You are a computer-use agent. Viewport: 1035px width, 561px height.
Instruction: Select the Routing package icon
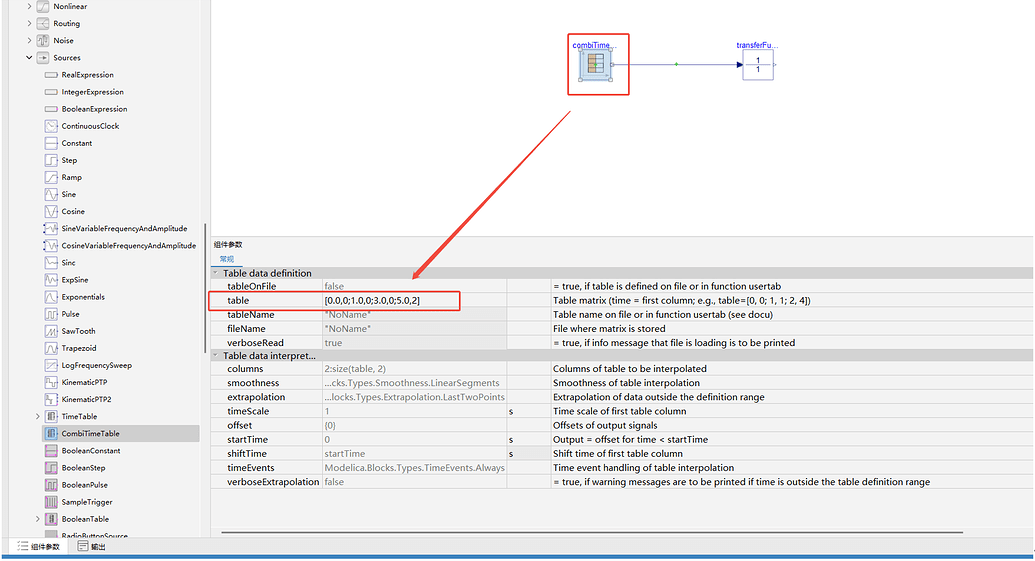[43, 24]
